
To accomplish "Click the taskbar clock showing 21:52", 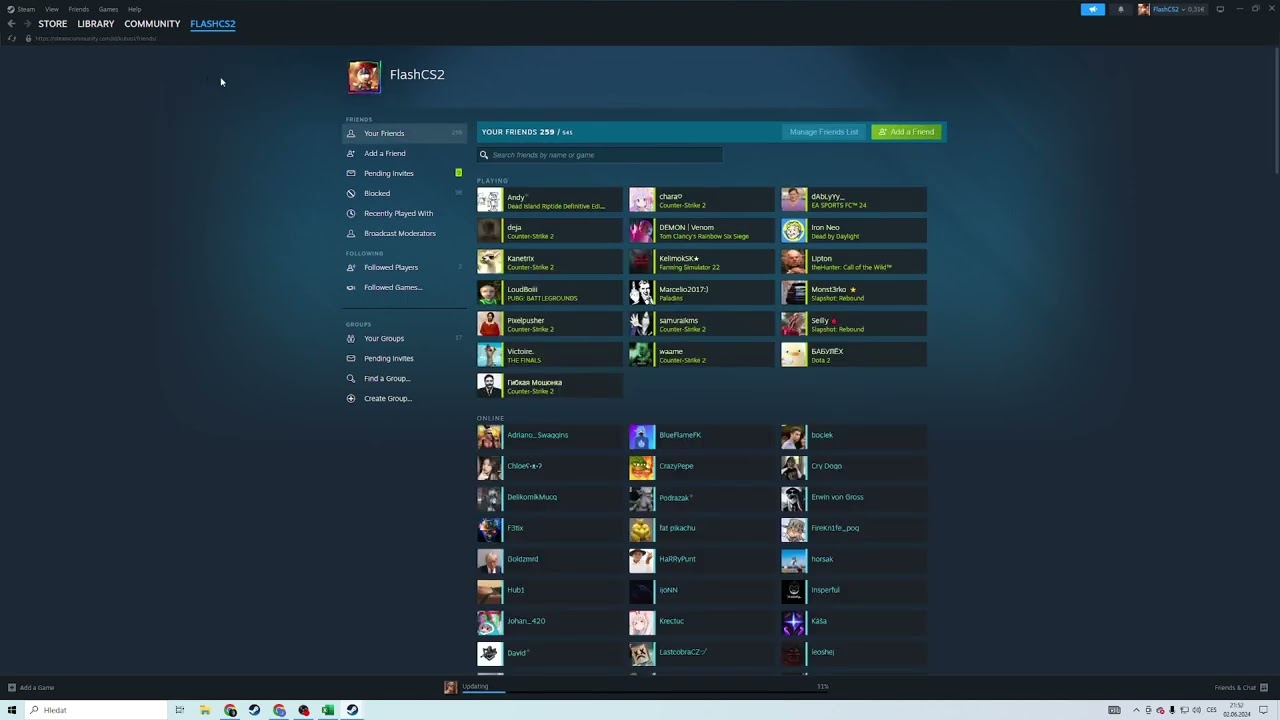I will pos(1237,710).
